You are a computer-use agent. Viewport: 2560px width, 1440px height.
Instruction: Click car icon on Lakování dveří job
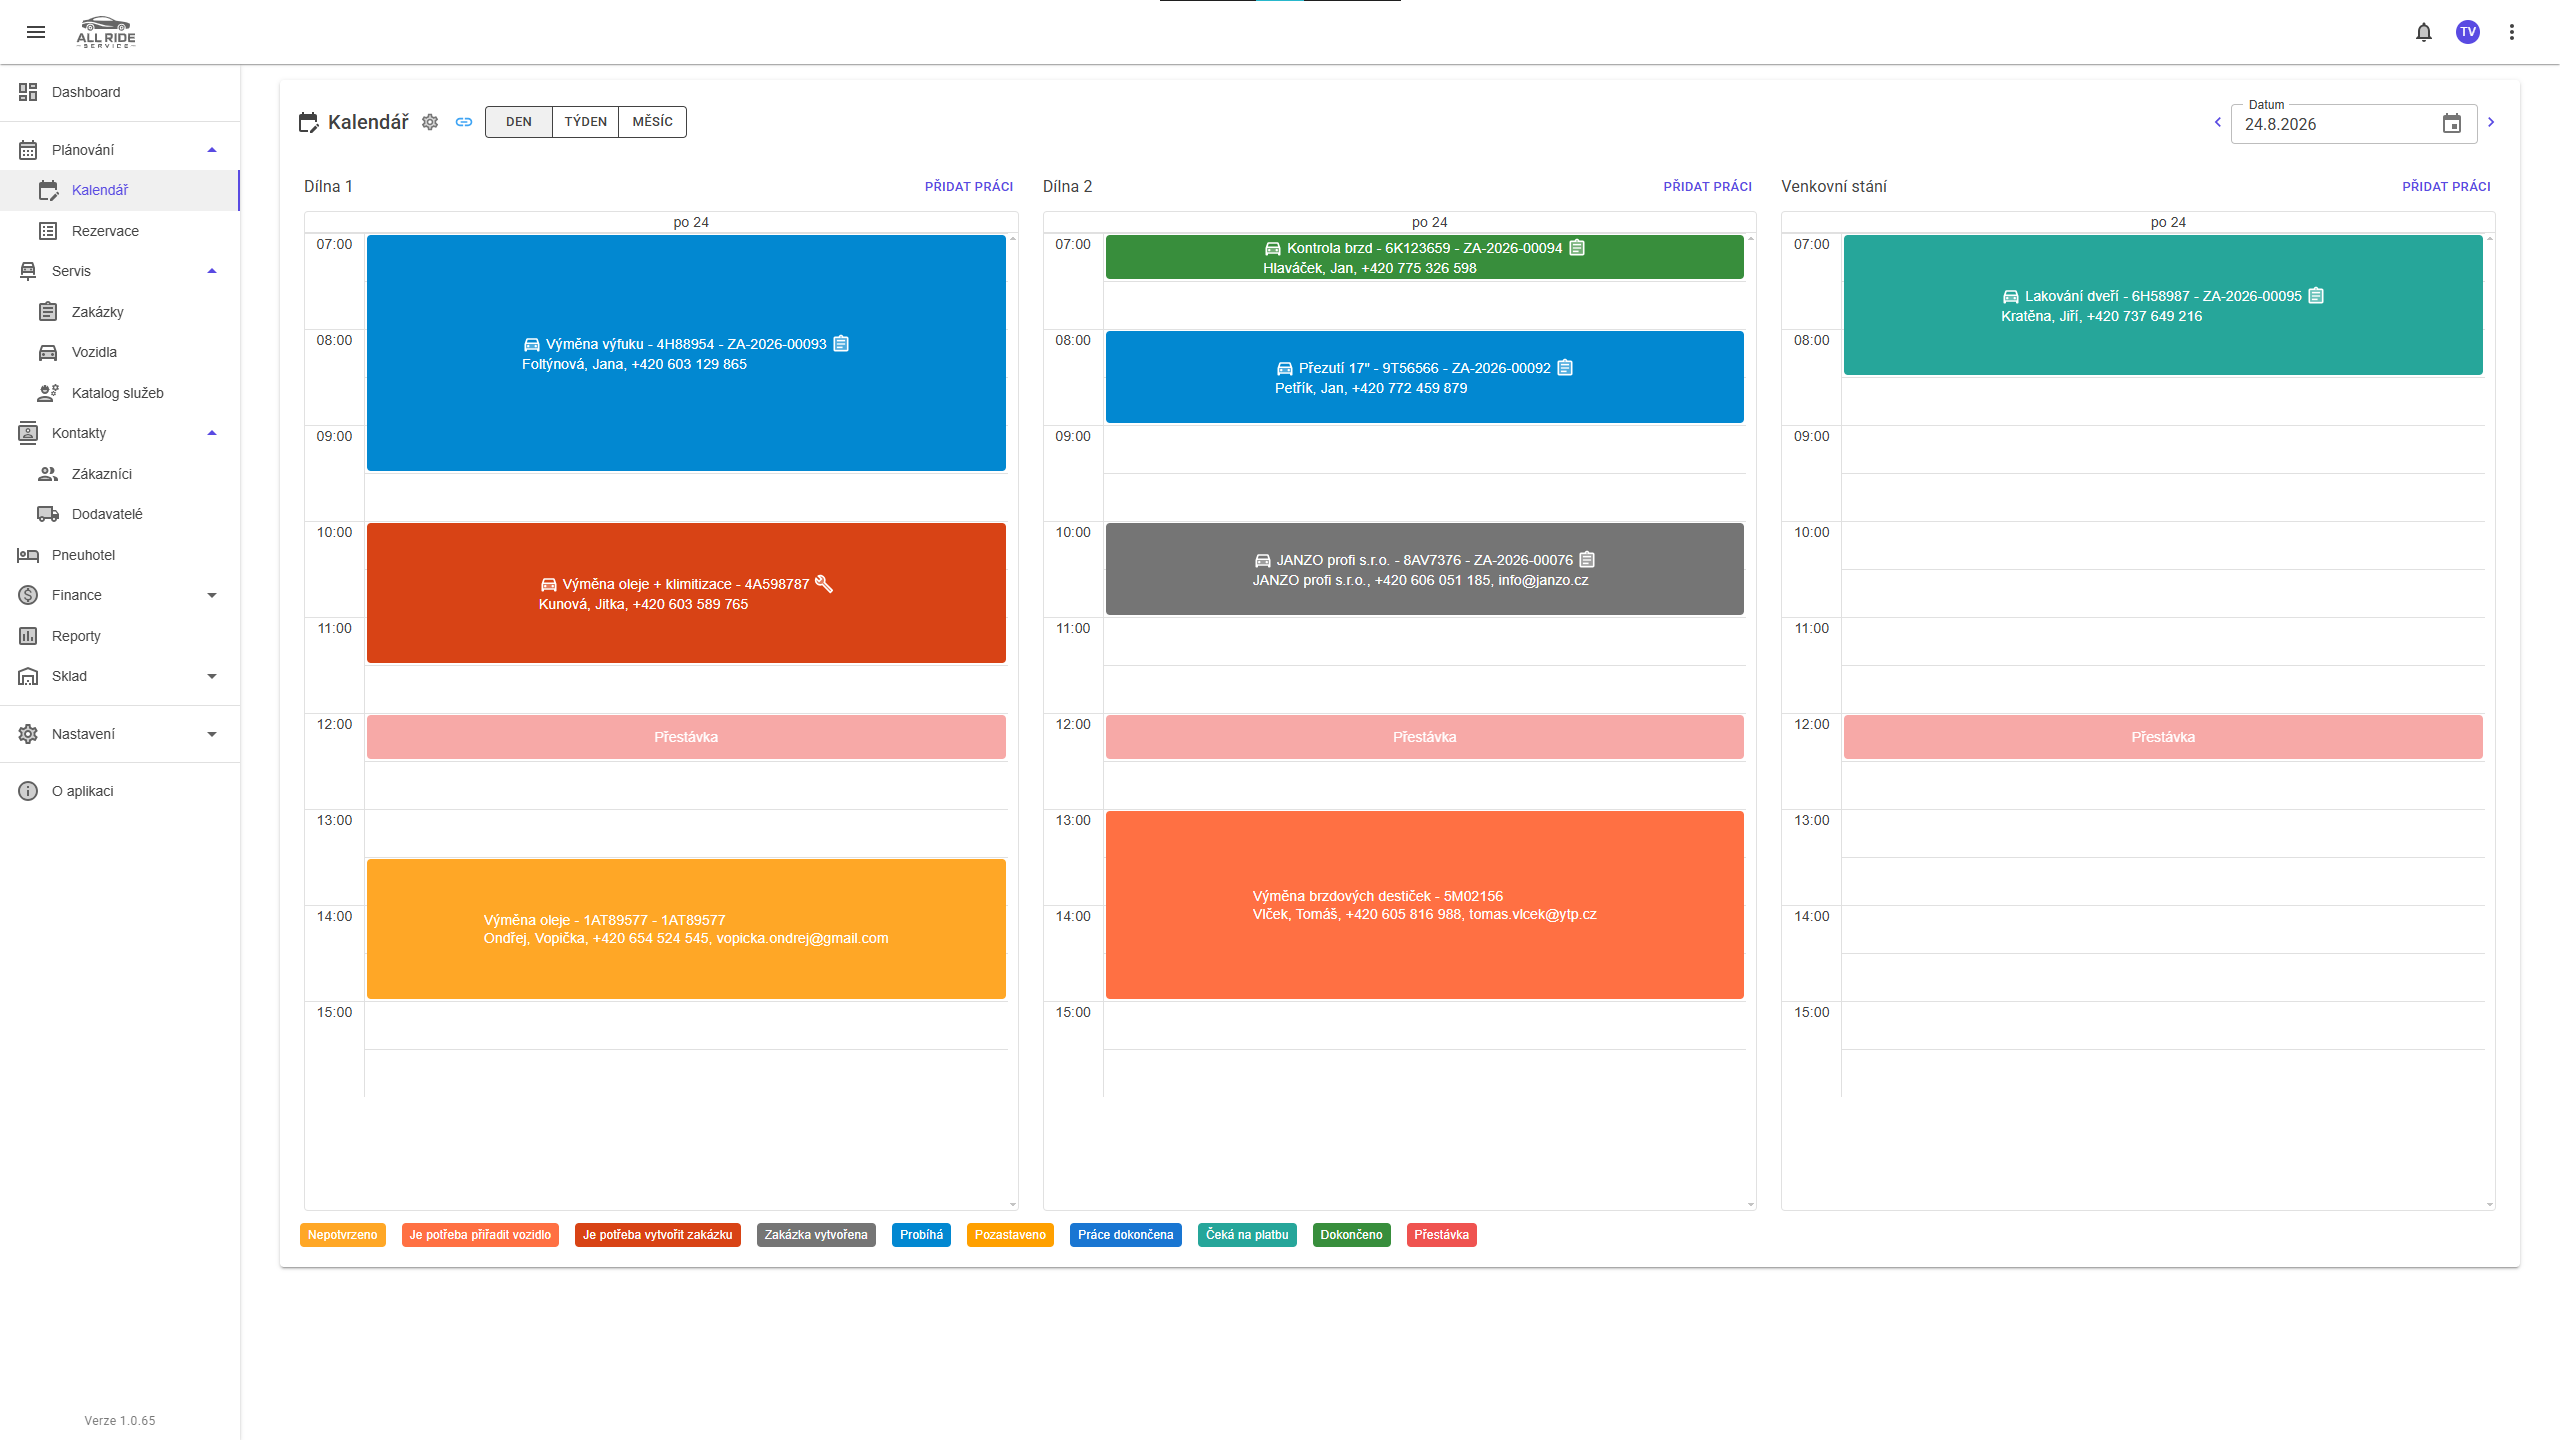point(2011,297)
